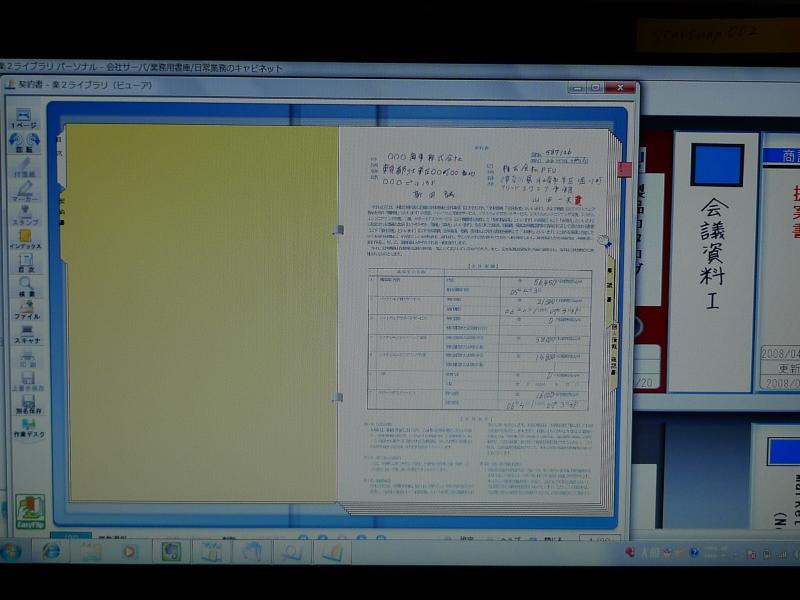Select the 回転 rotate tool
The image size is (800, 600).
[x=24, y=141]
